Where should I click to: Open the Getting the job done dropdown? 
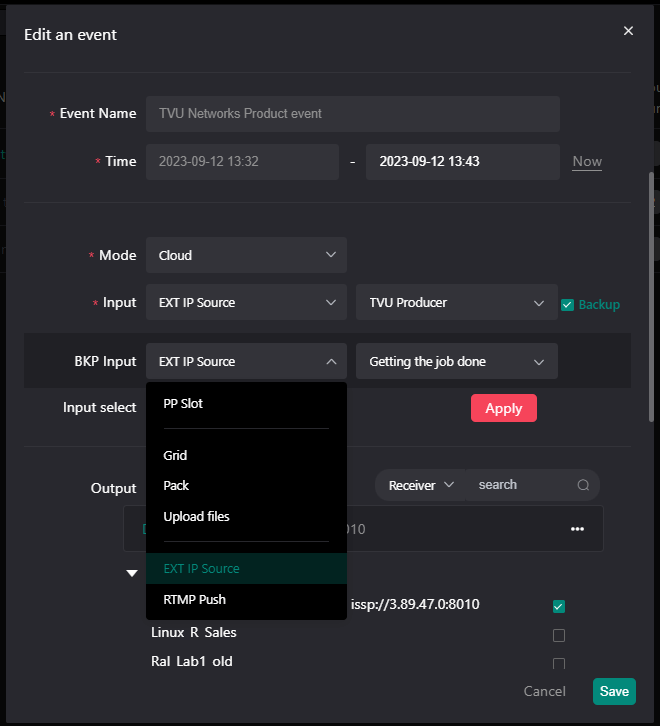coord(456,361)
